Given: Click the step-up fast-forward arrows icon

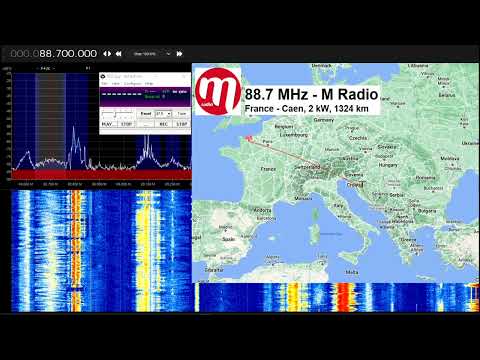Looking at the screenshot, I should (179, 54).
